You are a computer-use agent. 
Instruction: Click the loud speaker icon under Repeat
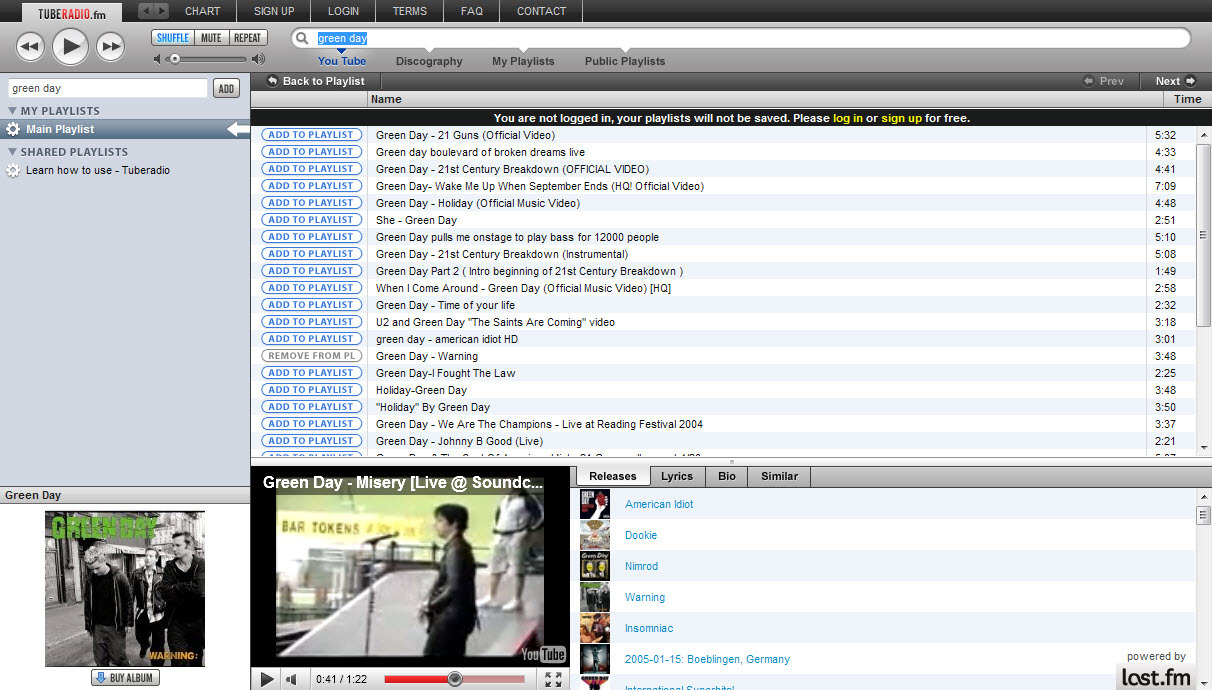point(258,59)
